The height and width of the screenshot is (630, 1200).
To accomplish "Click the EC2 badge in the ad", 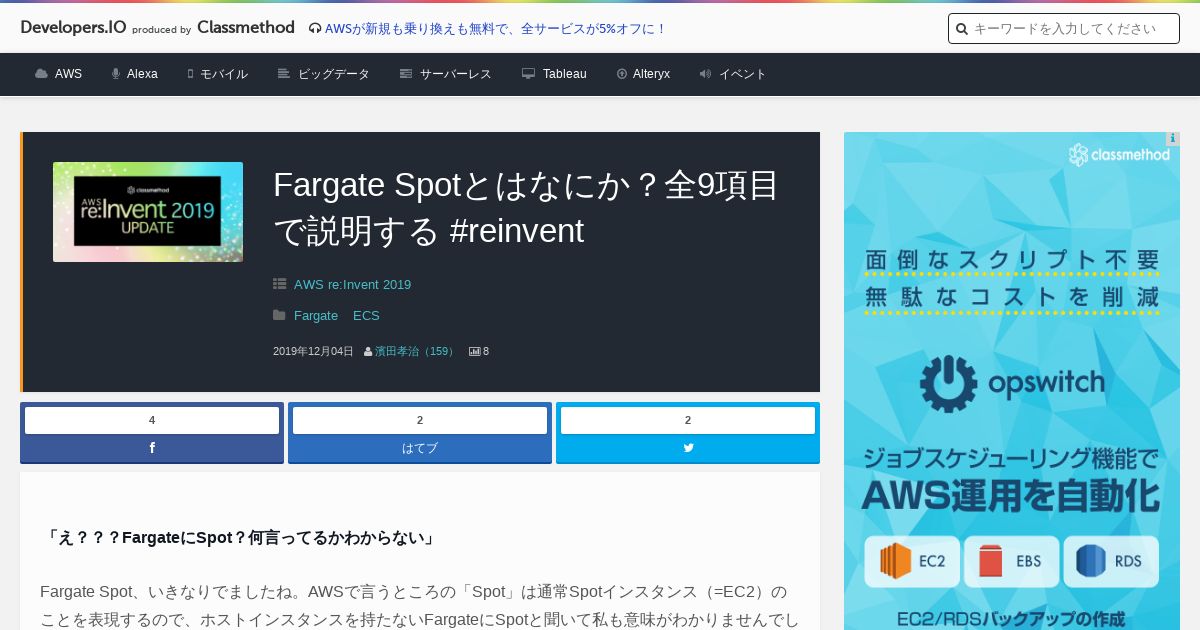I will 914,561.
